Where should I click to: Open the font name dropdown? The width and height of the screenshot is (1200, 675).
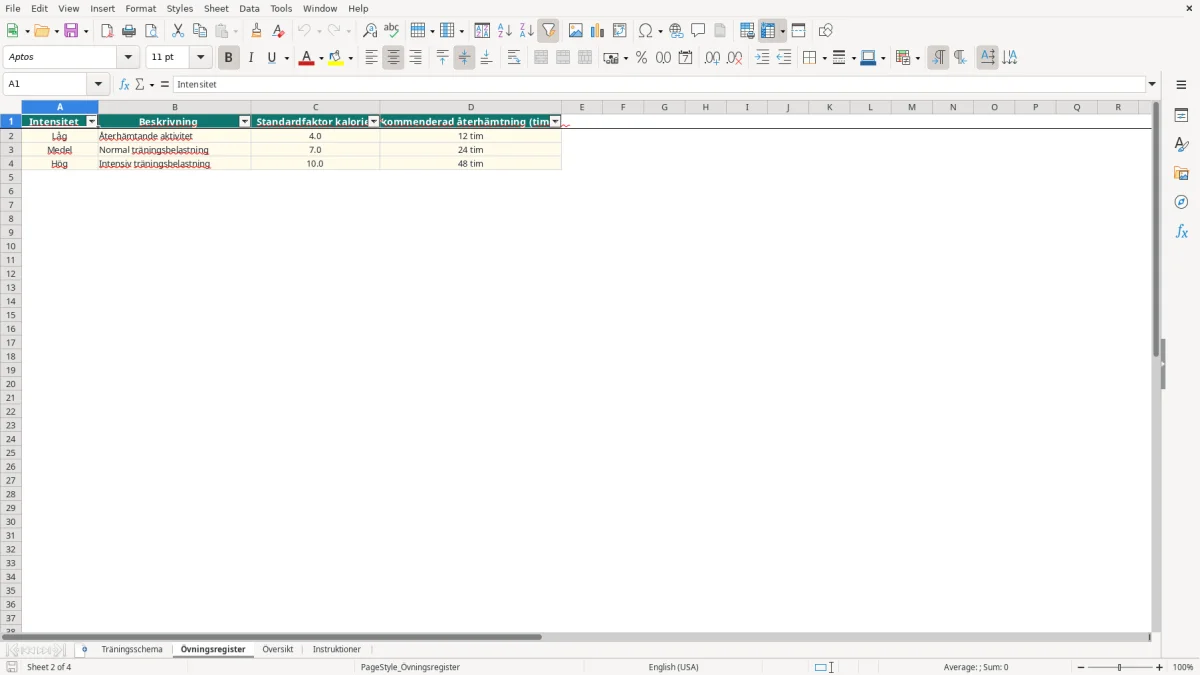click(128, 58)
